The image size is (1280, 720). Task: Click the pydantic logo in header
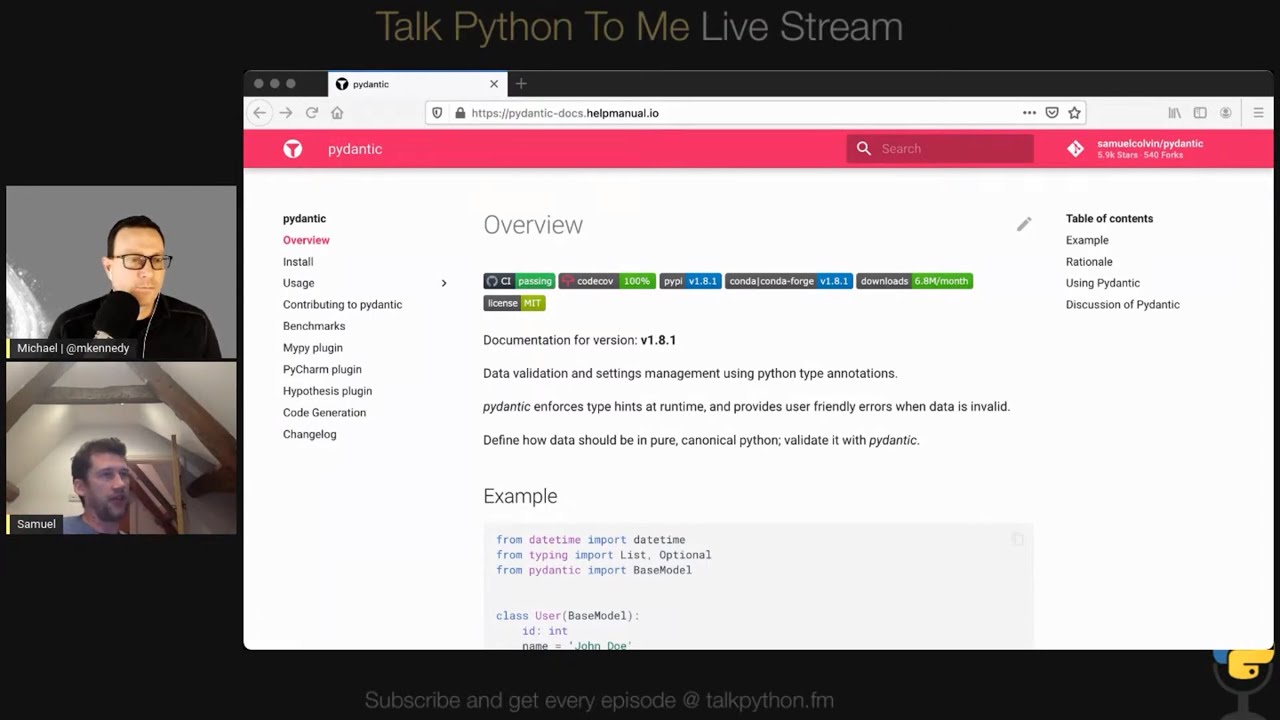[292, 149]
